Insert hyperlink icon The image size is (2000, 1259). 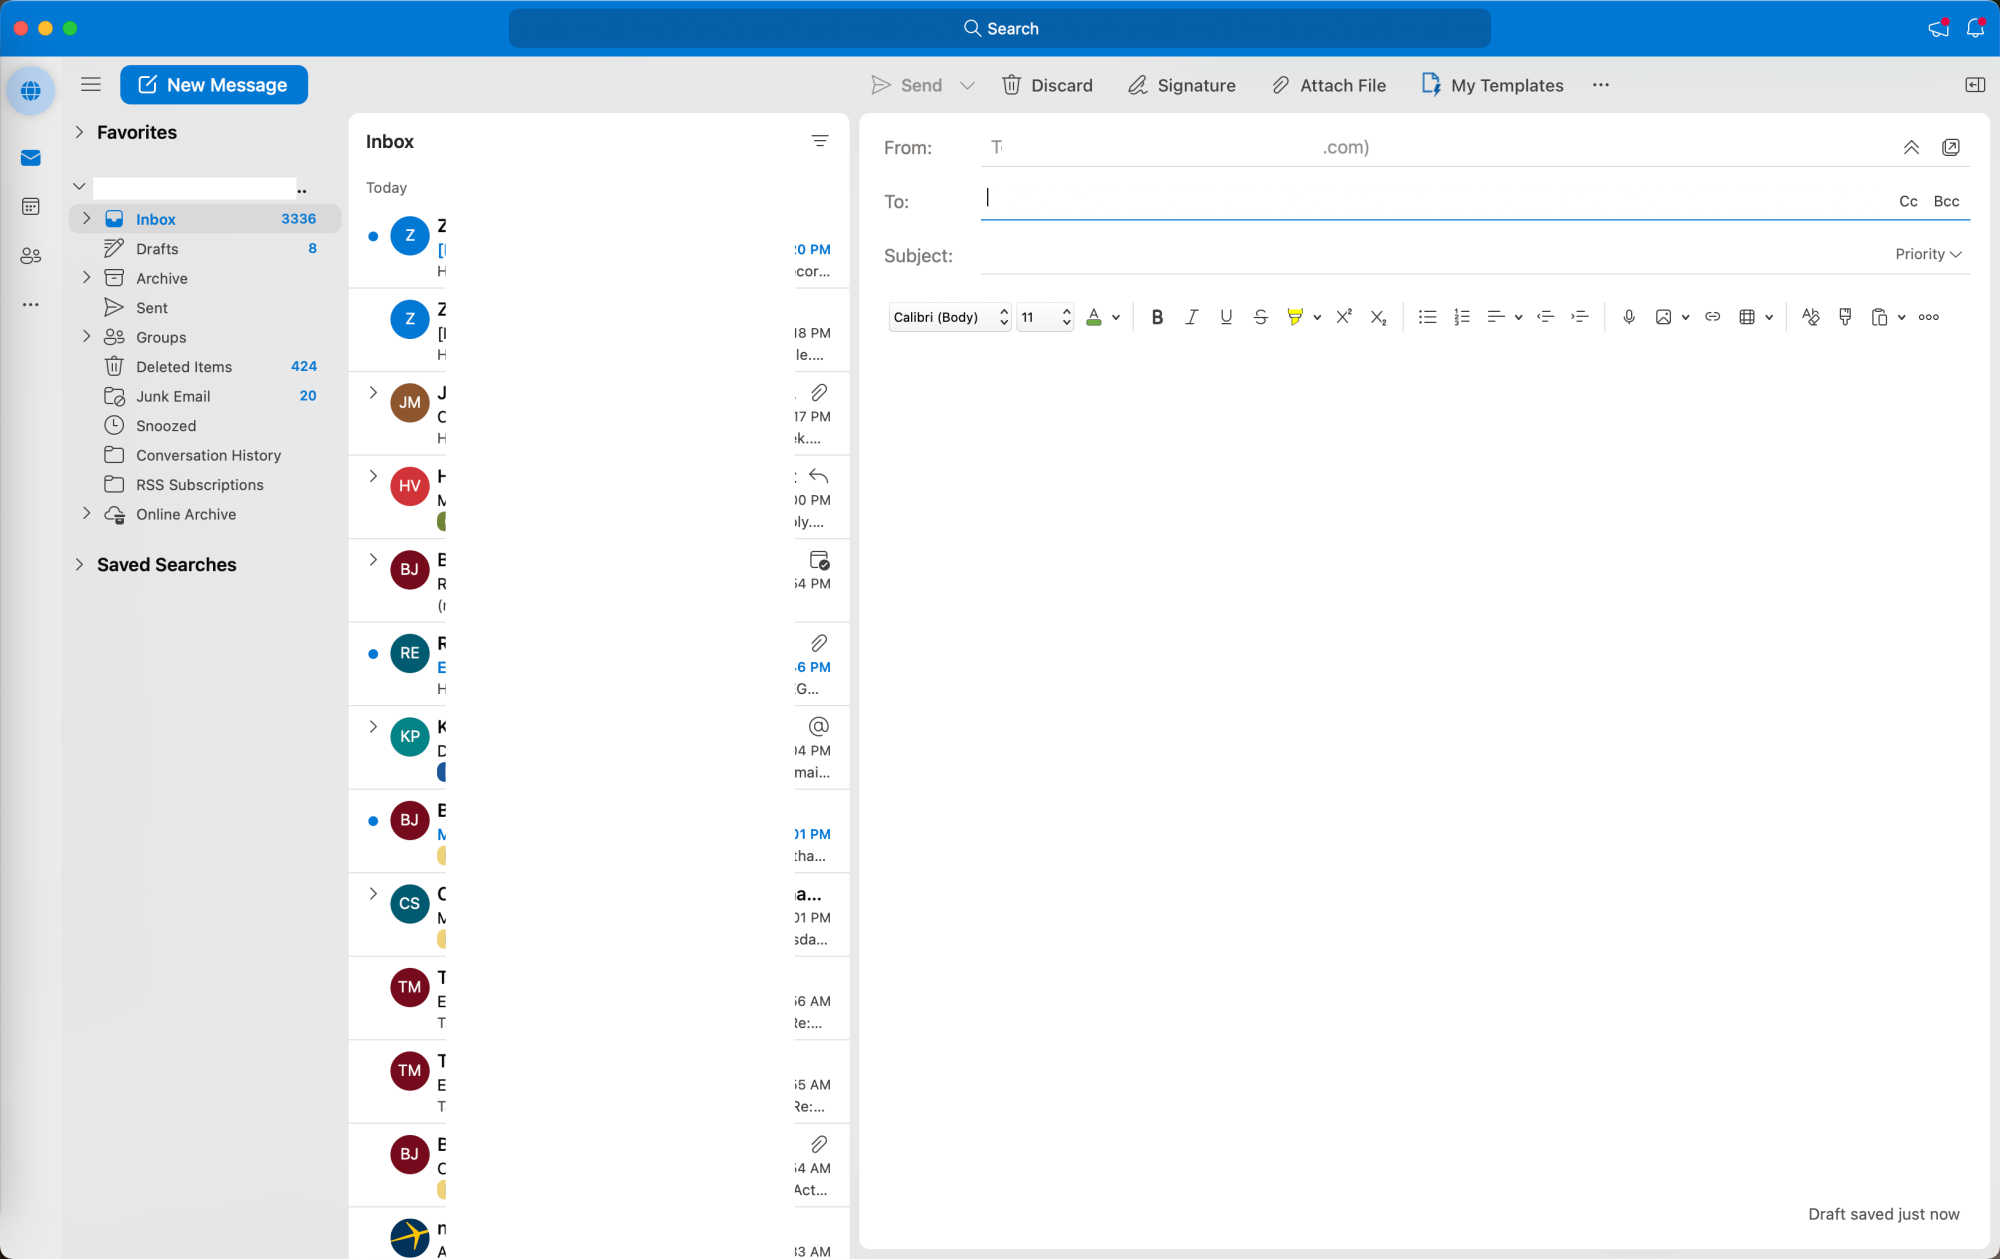click(1712, 317)
